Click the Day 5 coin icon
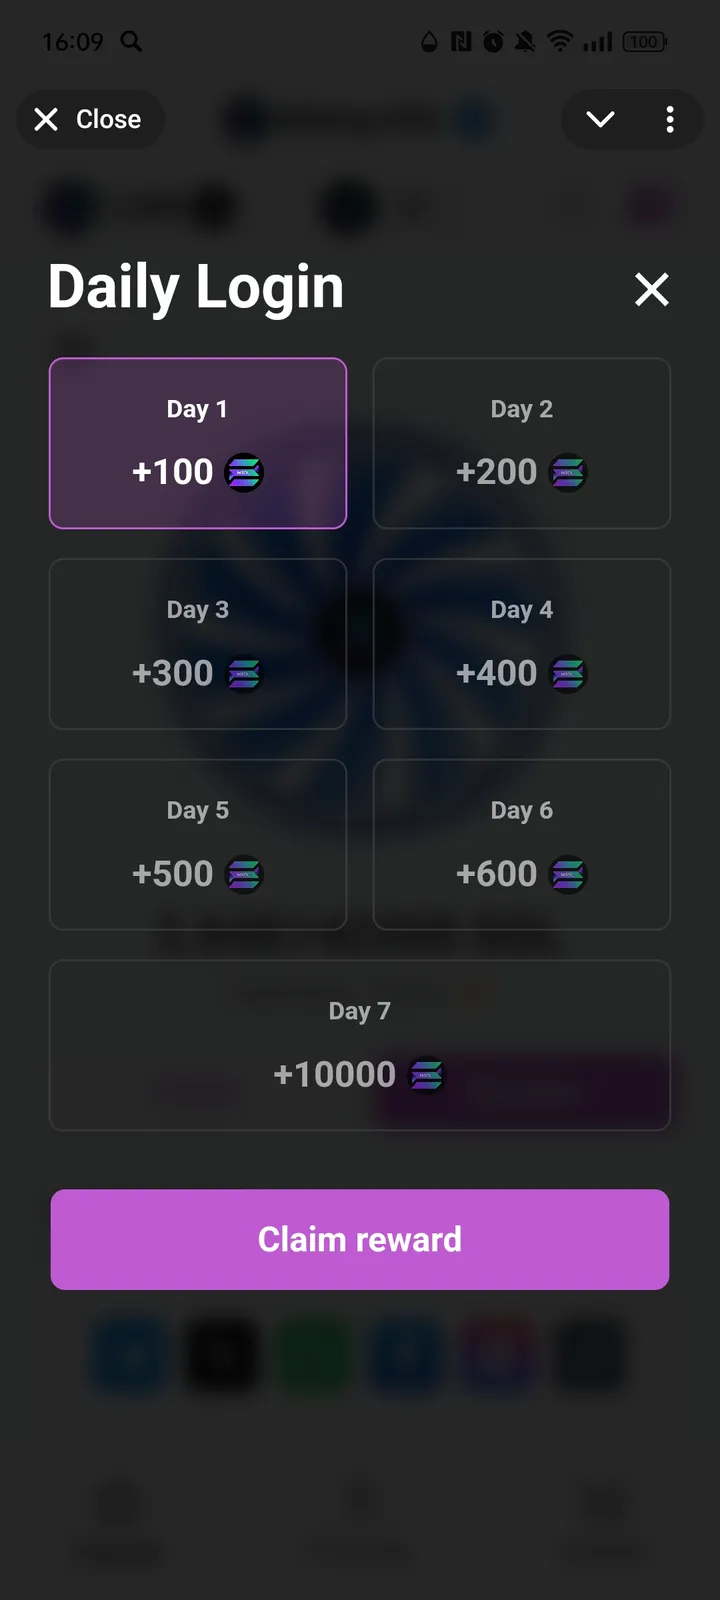The width and height of the screenshot is (720, 1600). click(244, 875)
